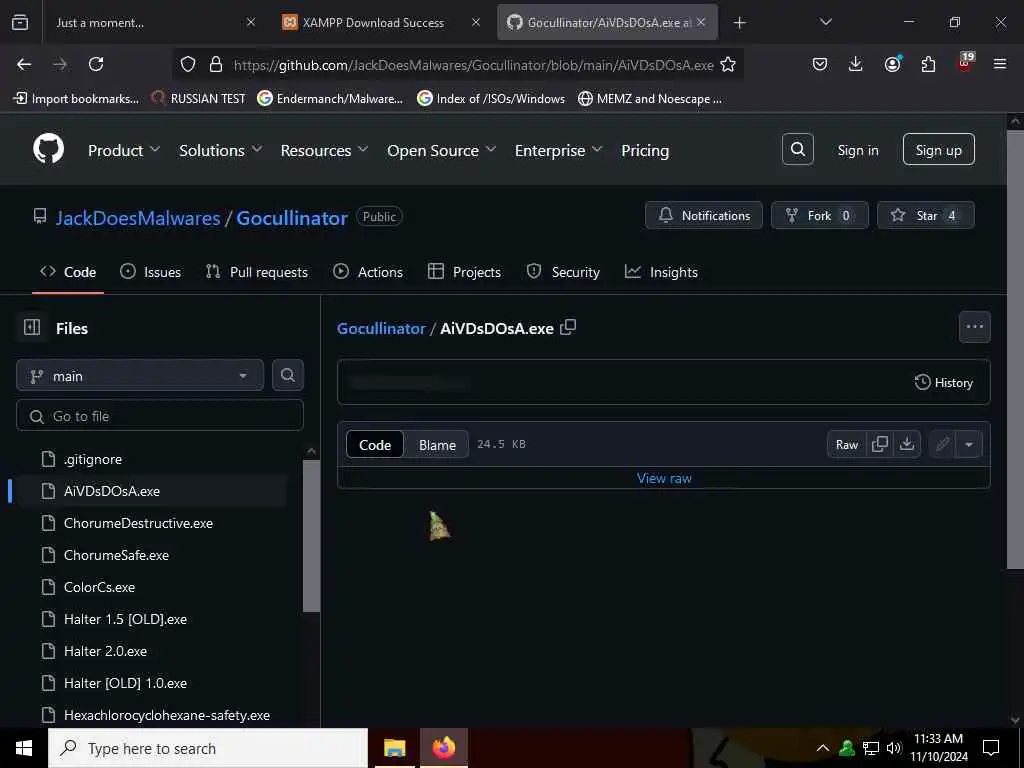The image size is (1024, 768).
Task: Copy file path next to AiVDsDOsA.exe
Action: (x=568, y=327)
